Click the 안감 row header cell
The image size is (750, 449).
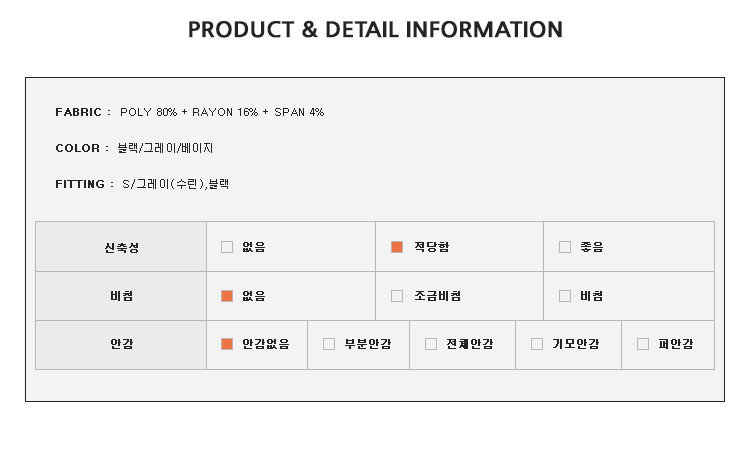coord(121,345)
